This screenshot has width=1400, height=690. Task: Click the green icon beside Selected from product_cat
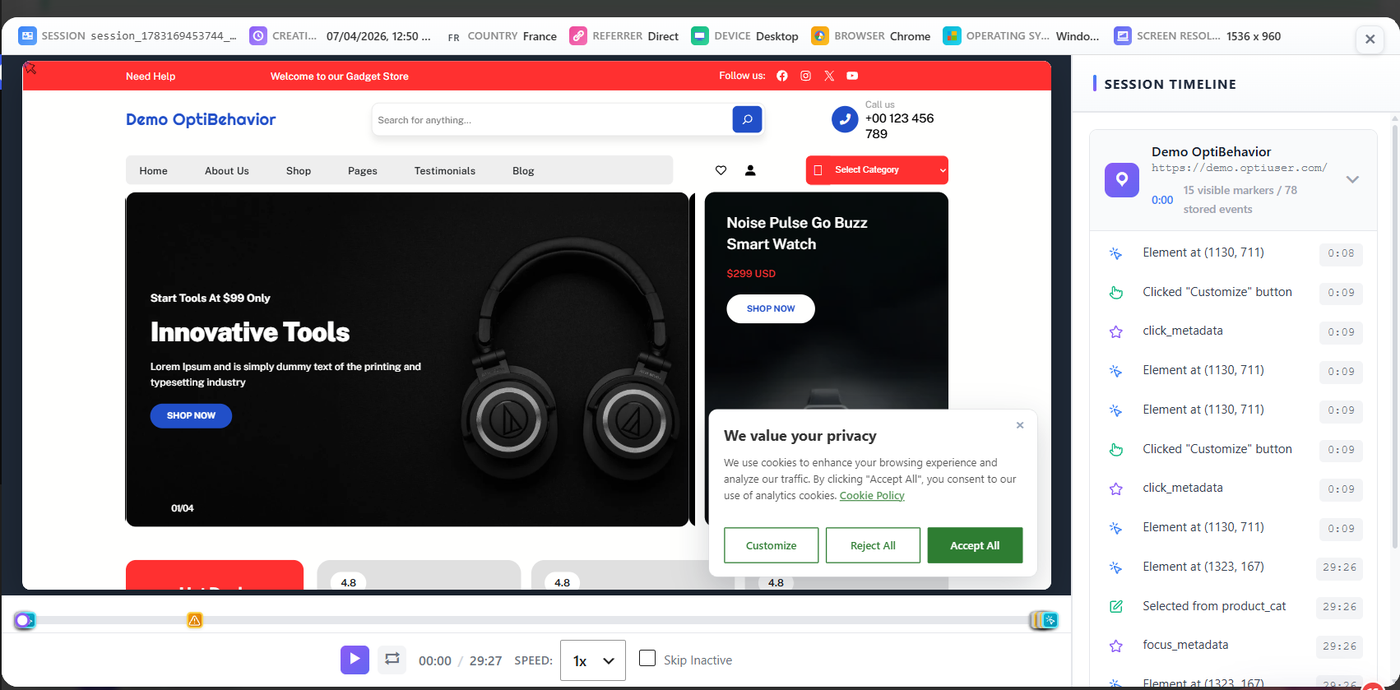1116,606
